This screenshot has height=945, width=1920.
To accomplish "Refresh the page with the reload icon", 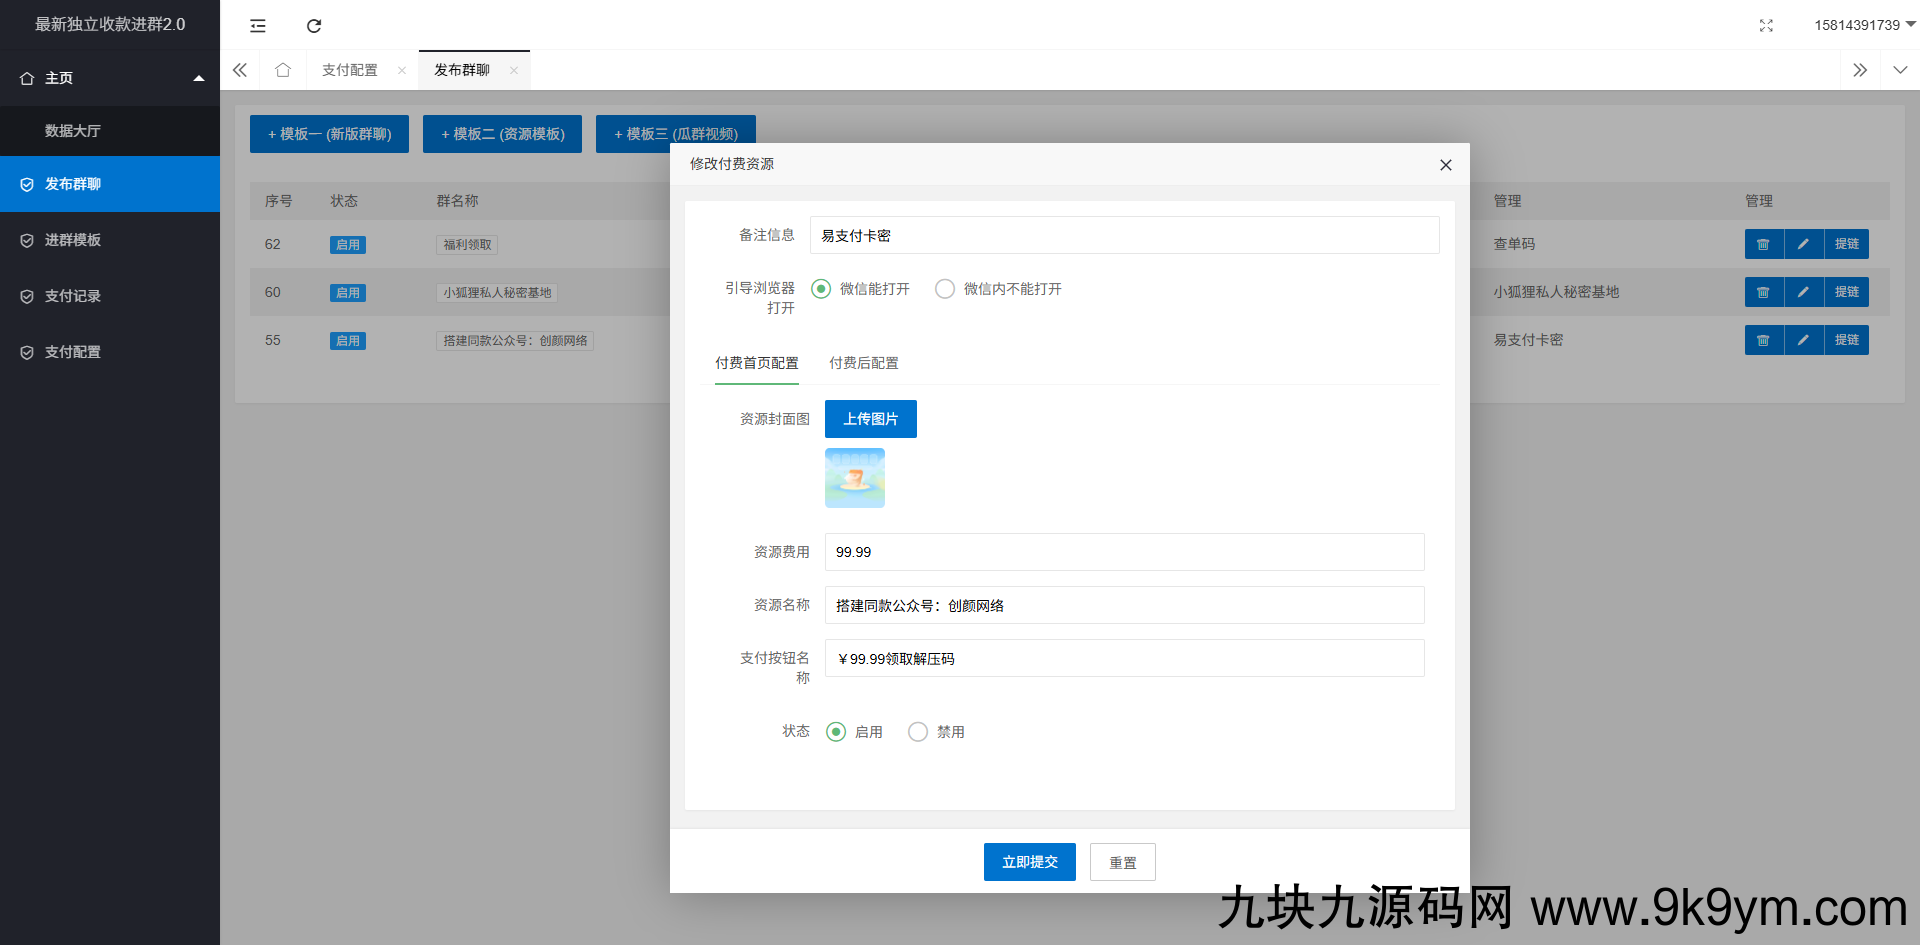I will [313, 25].
